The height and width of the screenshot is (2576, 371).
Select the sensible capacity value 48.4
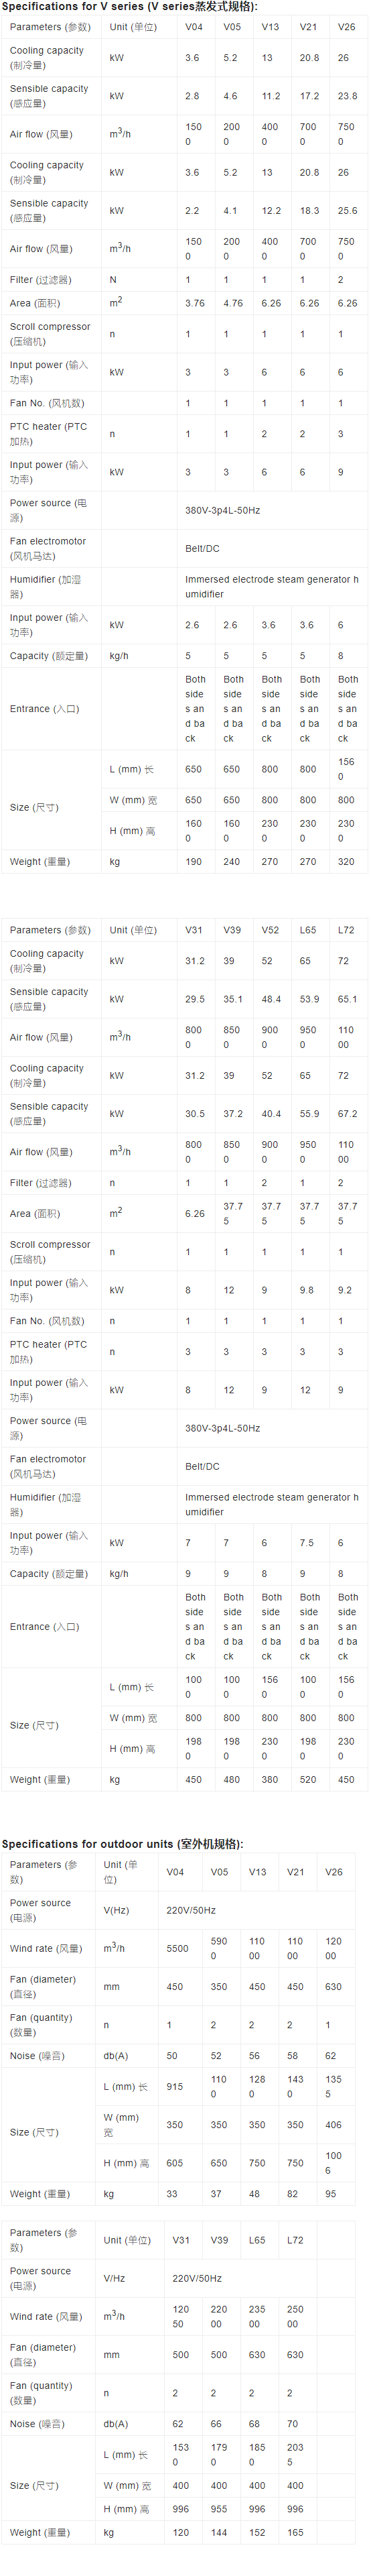click(x=271, y=999)
